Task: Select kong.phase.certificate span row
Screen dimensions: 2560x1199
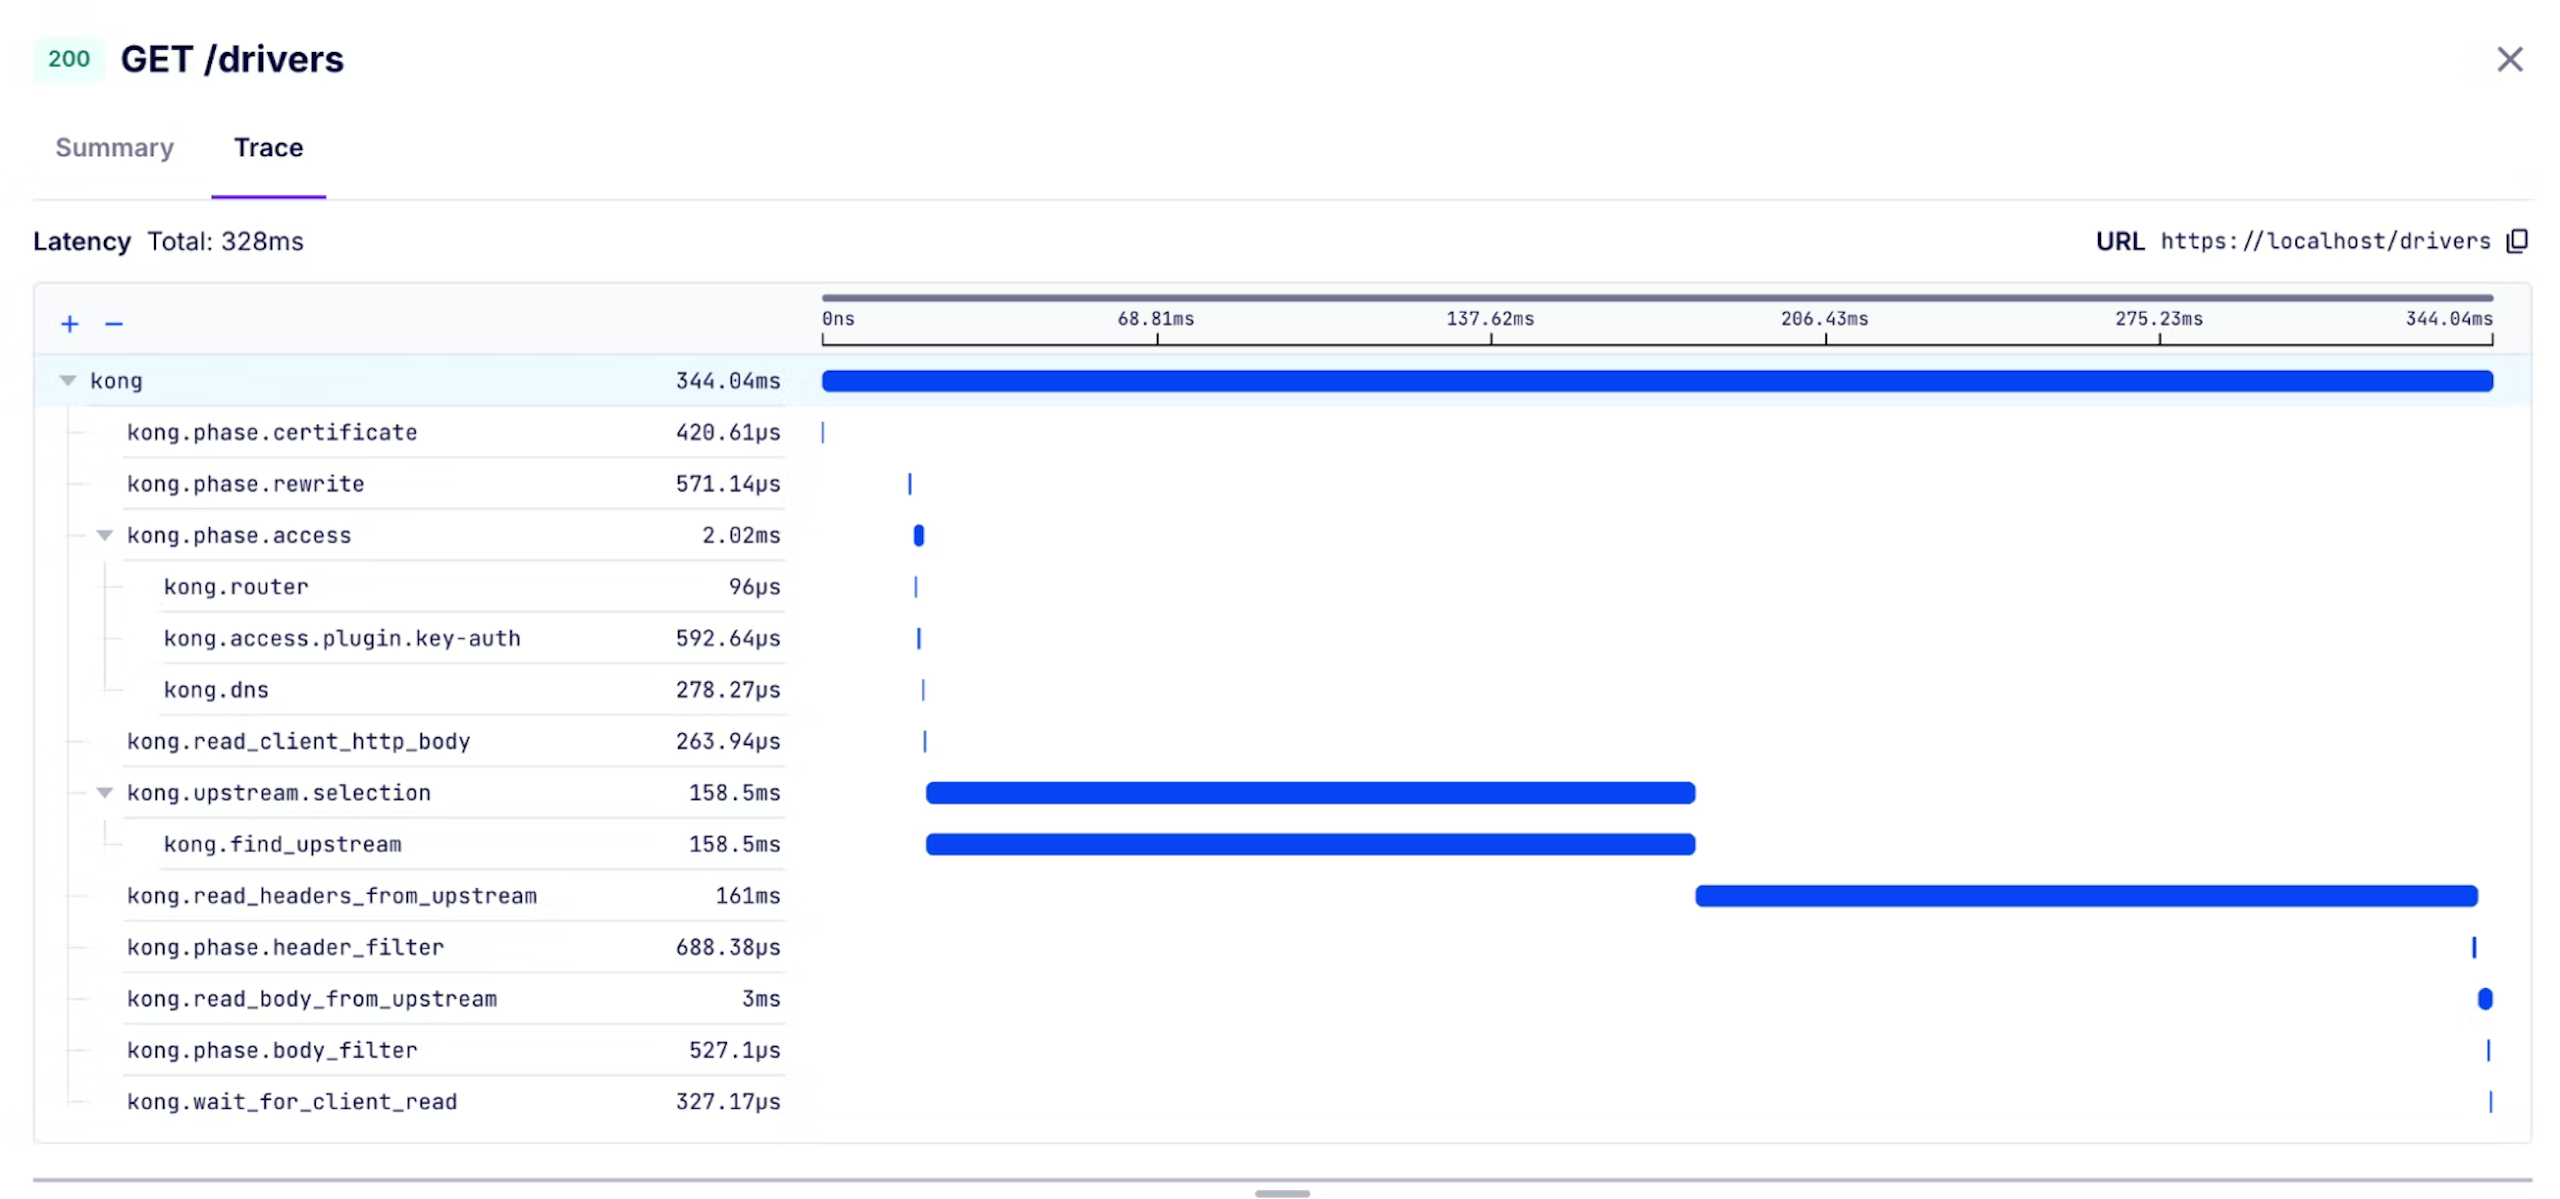Action: (272, 432)
